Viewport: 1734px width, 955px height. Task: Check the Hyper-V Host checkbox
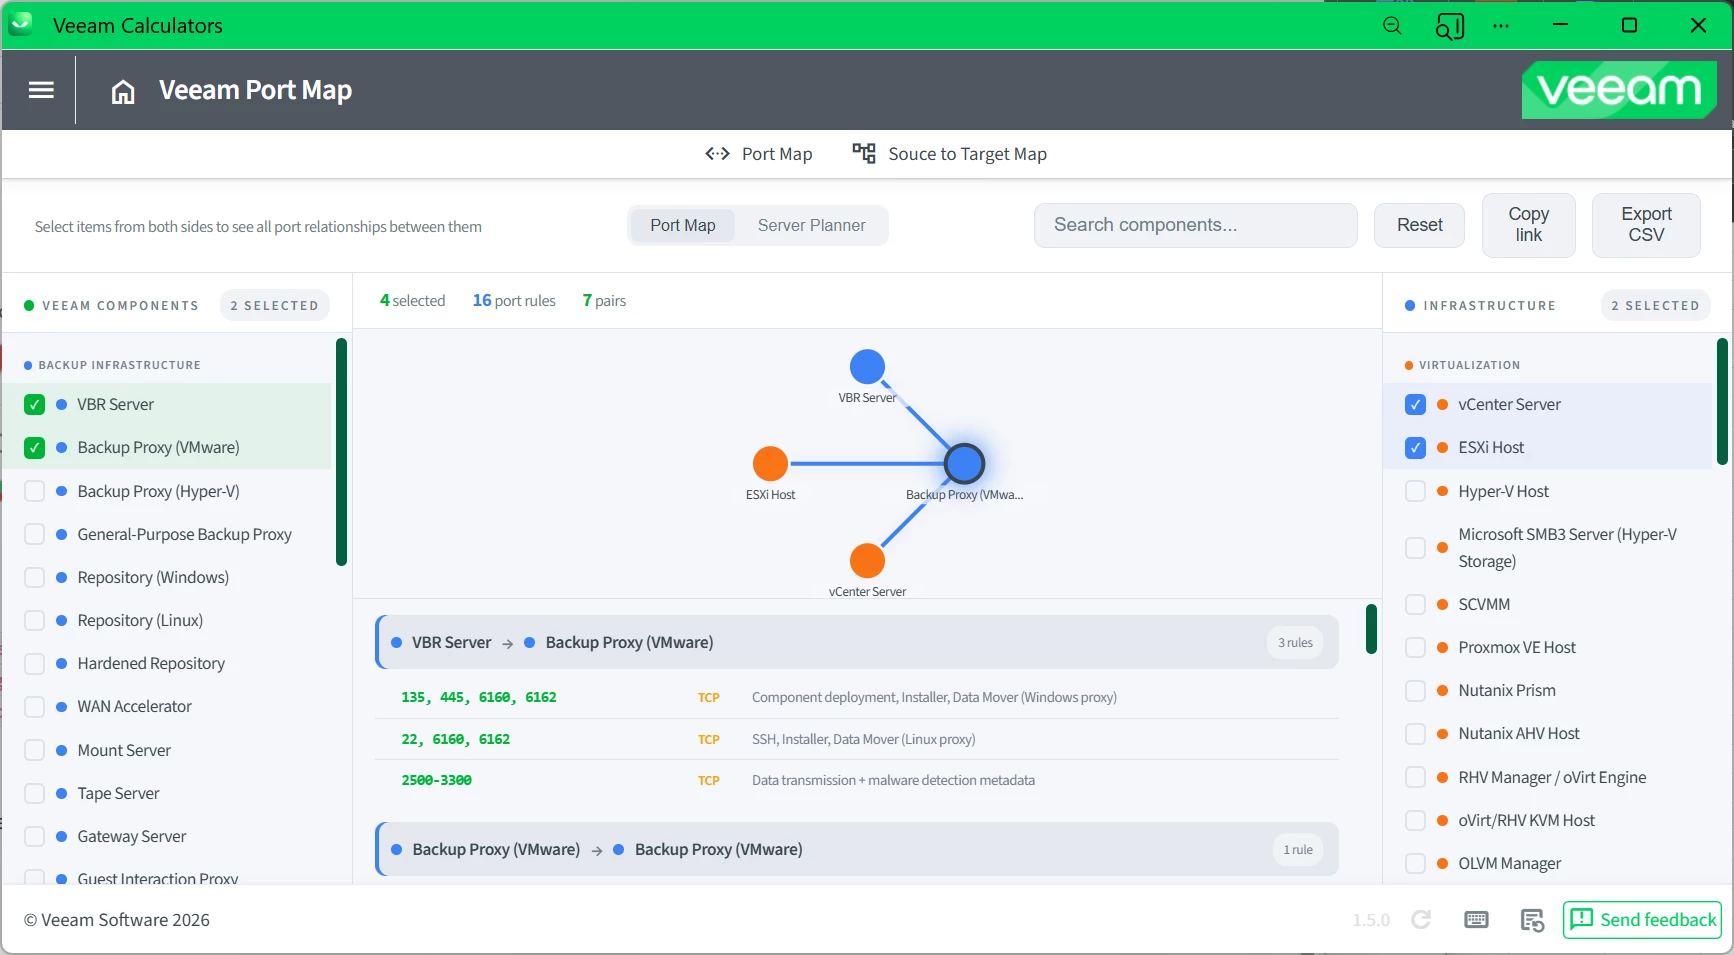point(1415,491)
